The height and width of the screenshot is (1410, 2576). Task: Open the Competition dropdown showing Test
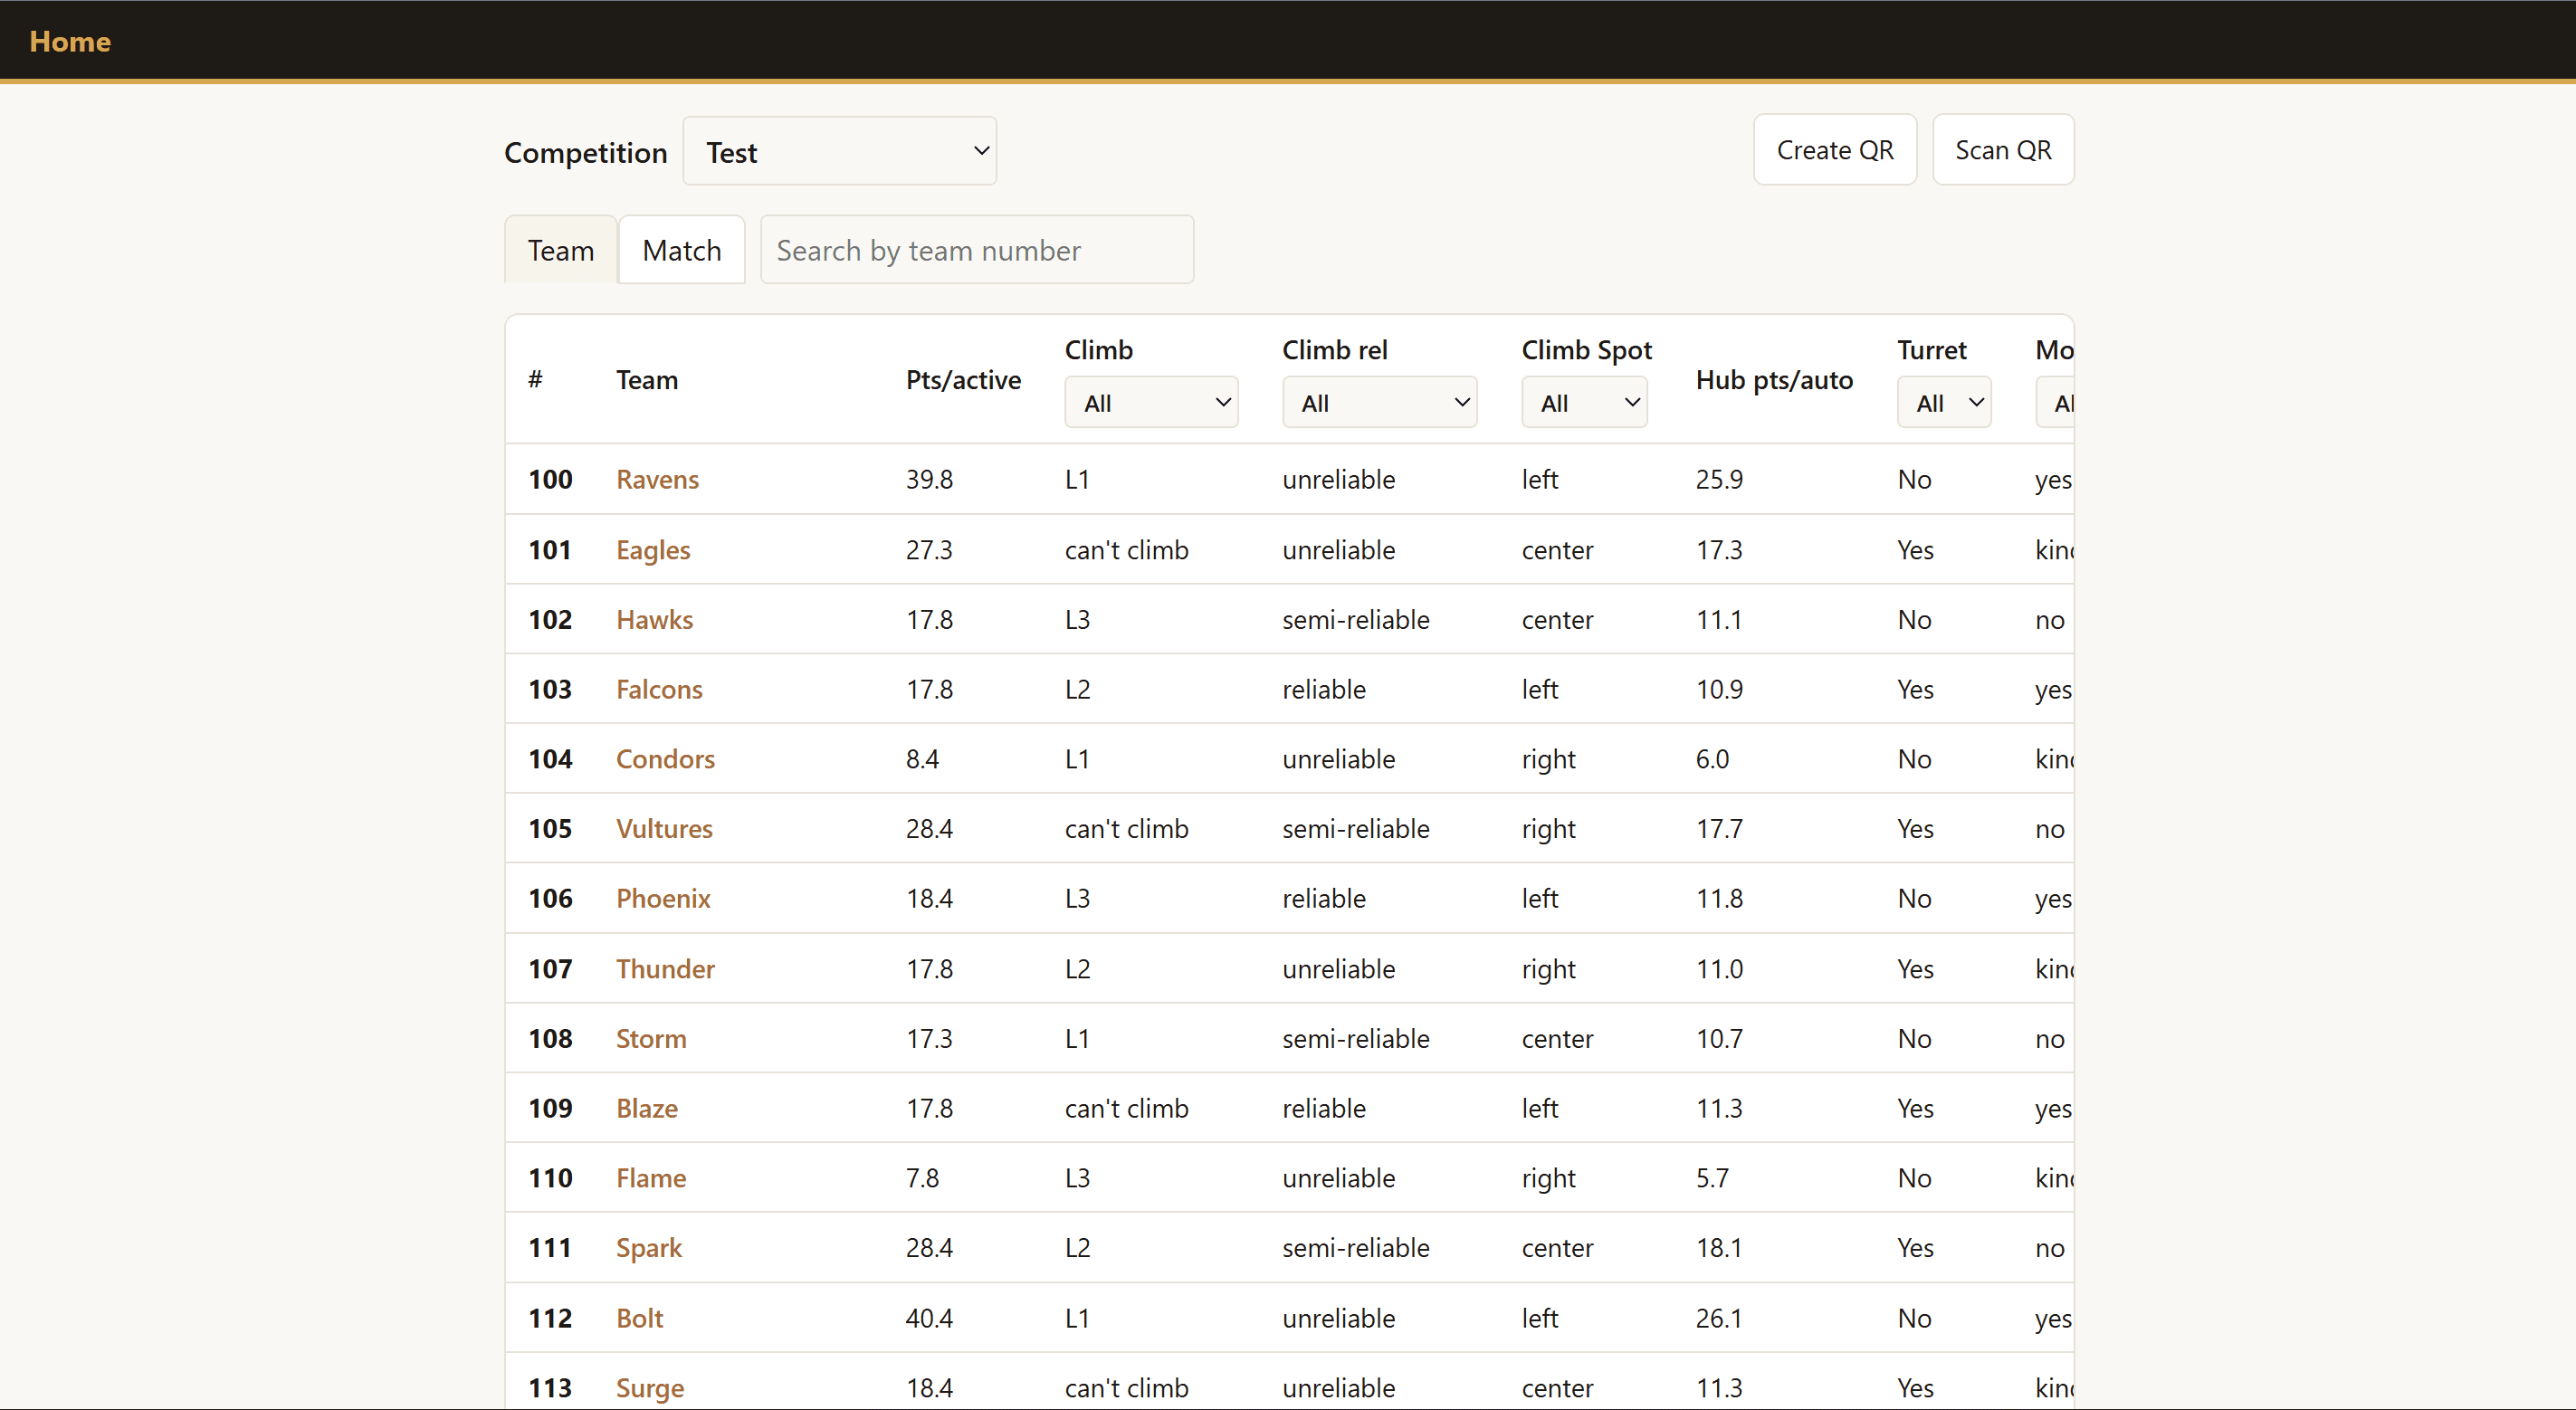[x=839, y=151]
